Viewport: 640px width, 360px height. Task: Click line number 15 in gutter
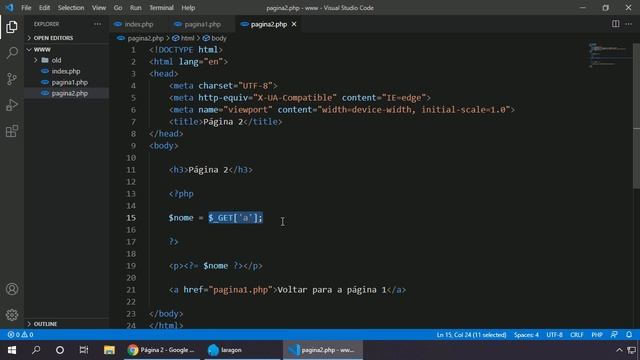click(x=131, y=218)
